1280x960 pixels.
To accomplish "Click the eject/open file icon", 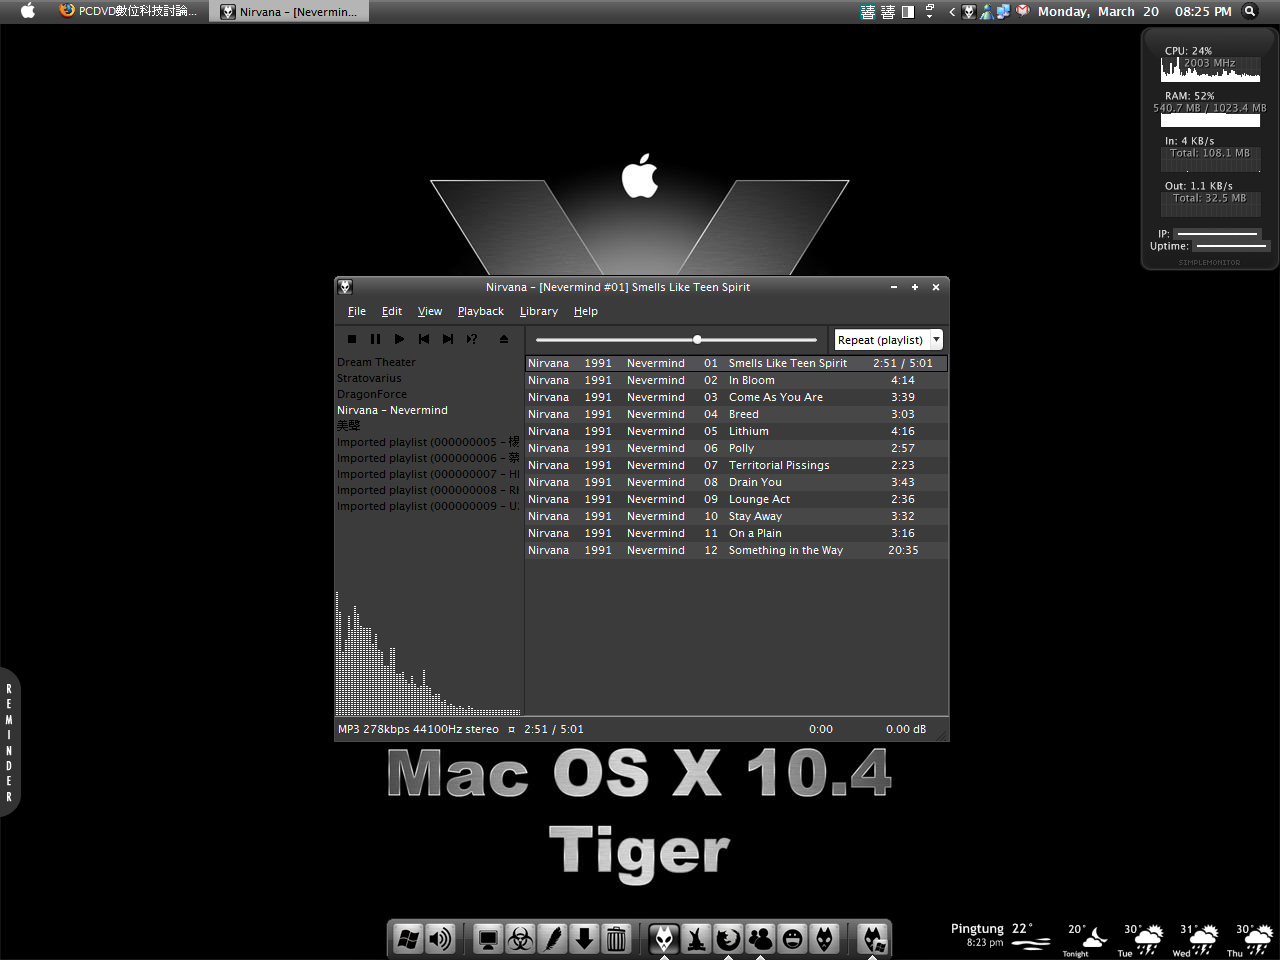I will click(x=504, y=339).
